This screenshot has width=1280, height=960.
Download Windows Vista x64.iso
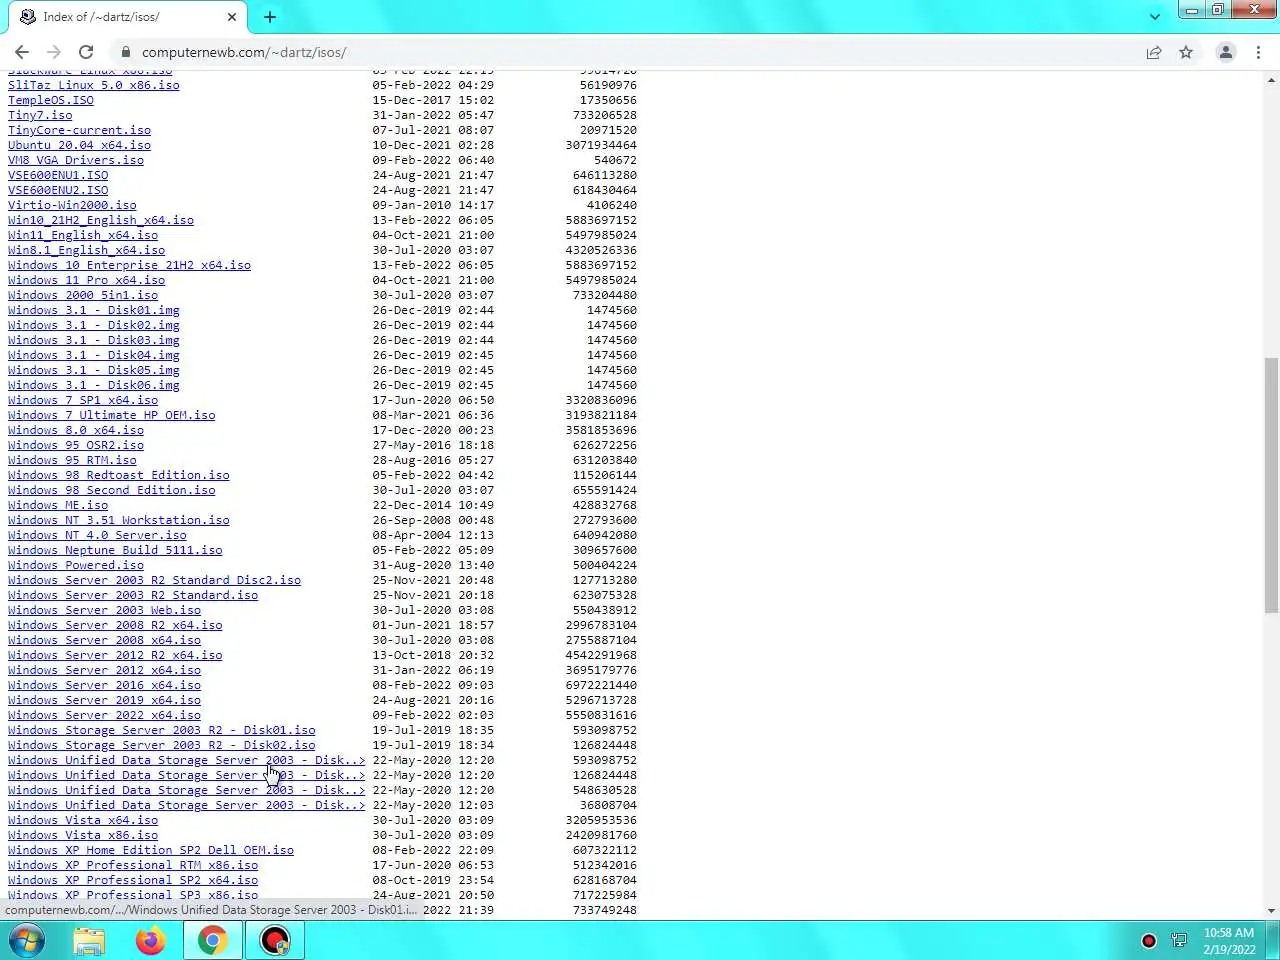pyautogui.click(x=83, y=820)
